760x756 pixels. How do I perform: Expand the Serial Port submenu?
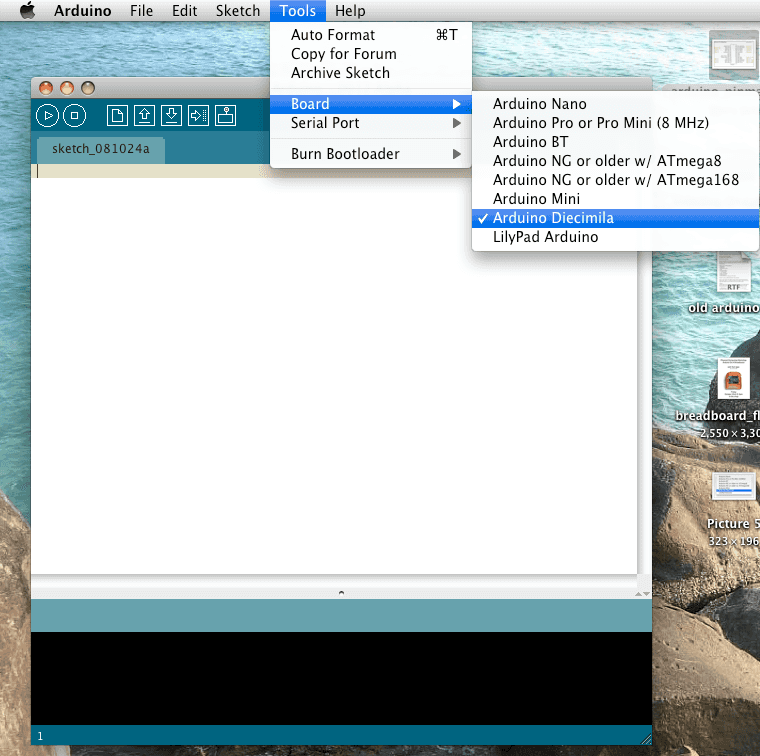coord(325,123)
